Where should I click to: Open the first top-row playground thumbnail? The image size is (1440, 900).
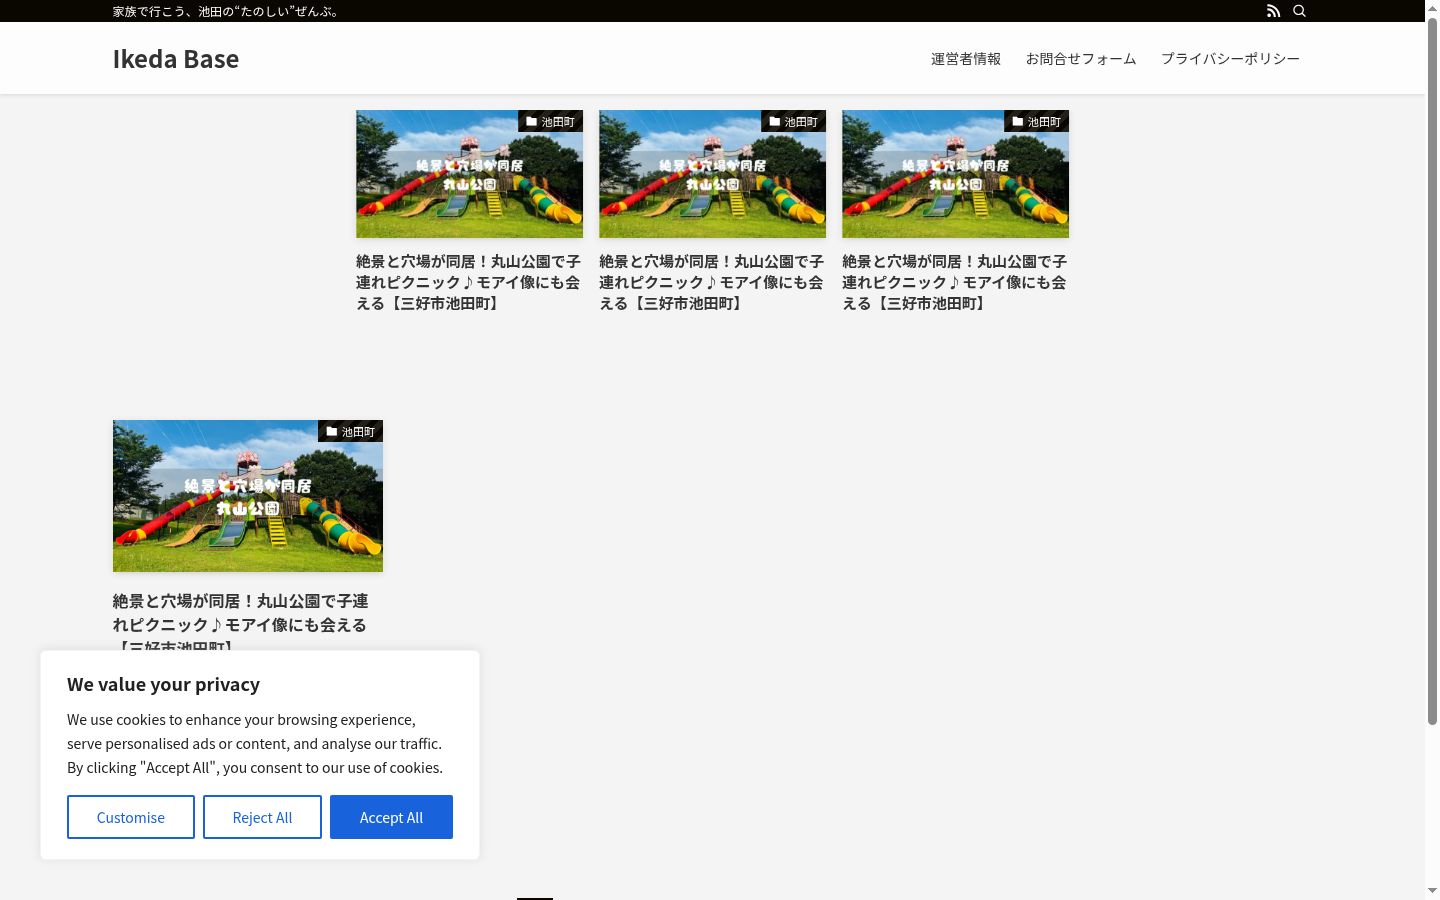469,174
